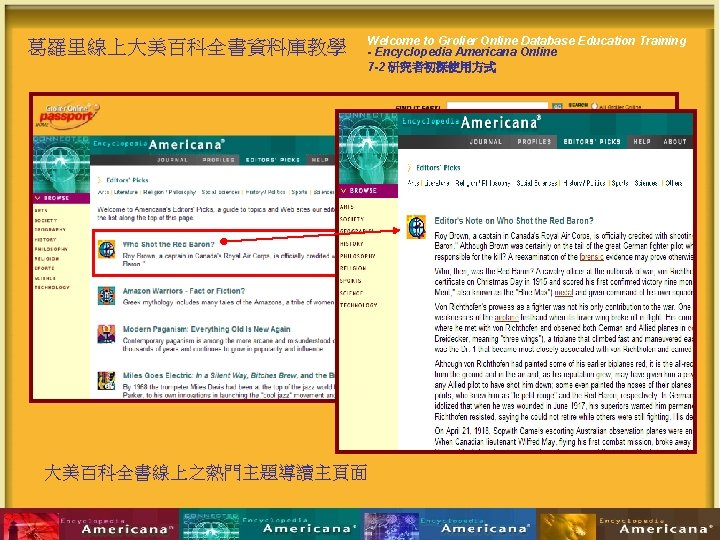720x540 pixels.
Task: Click the underlined 'forensic' link in the article
Action: (591, 257)
